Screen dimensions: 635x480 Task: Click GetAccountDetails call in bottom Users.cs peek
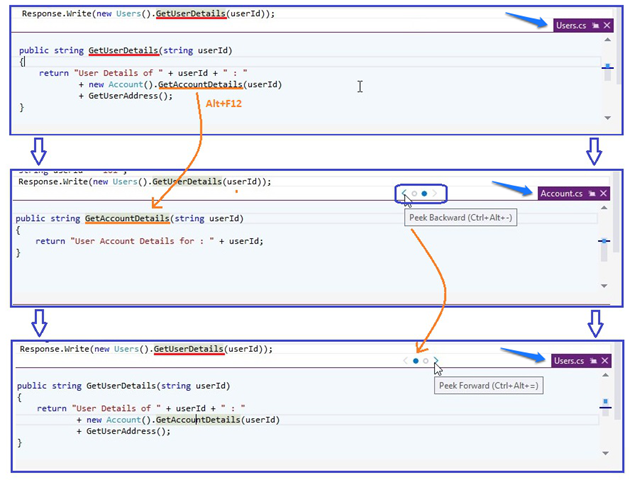pos(198,420)
